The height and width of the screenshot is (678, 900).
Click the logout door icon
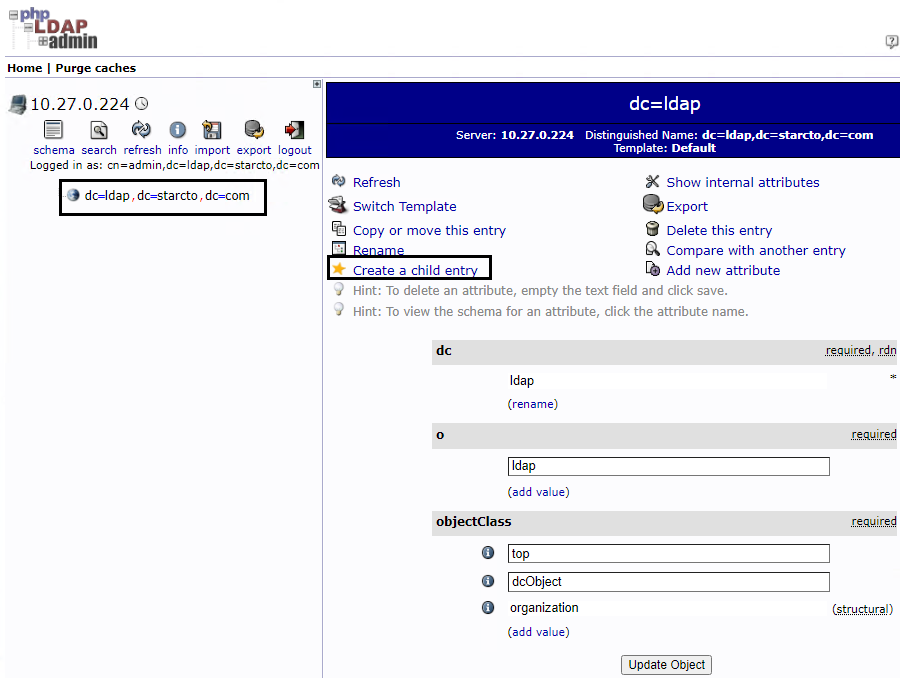tap(294, 130)
